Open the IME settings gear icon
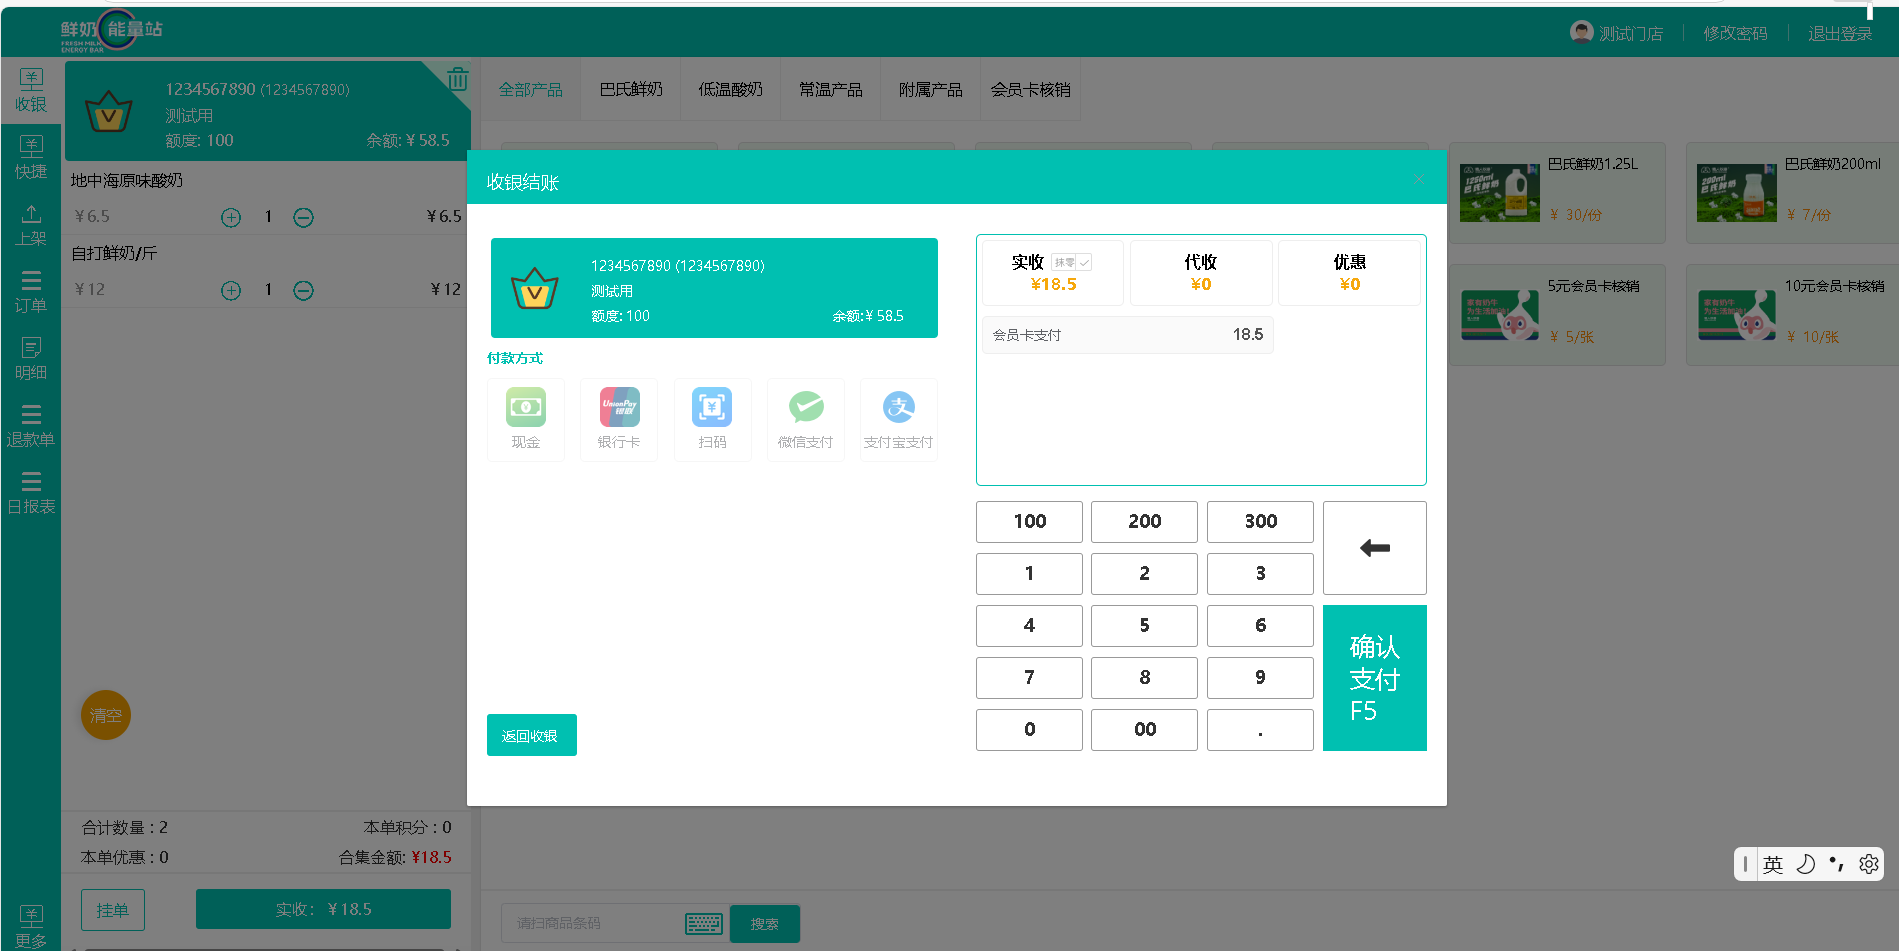 (x=1868, y=864)
